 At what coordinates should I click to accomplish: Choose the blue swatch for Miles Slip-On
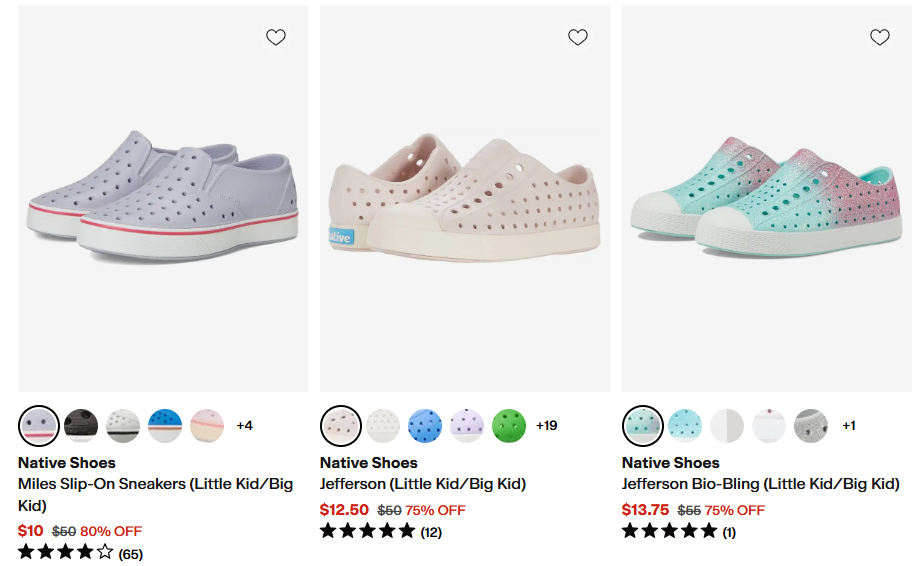click(x=165, y=425)
